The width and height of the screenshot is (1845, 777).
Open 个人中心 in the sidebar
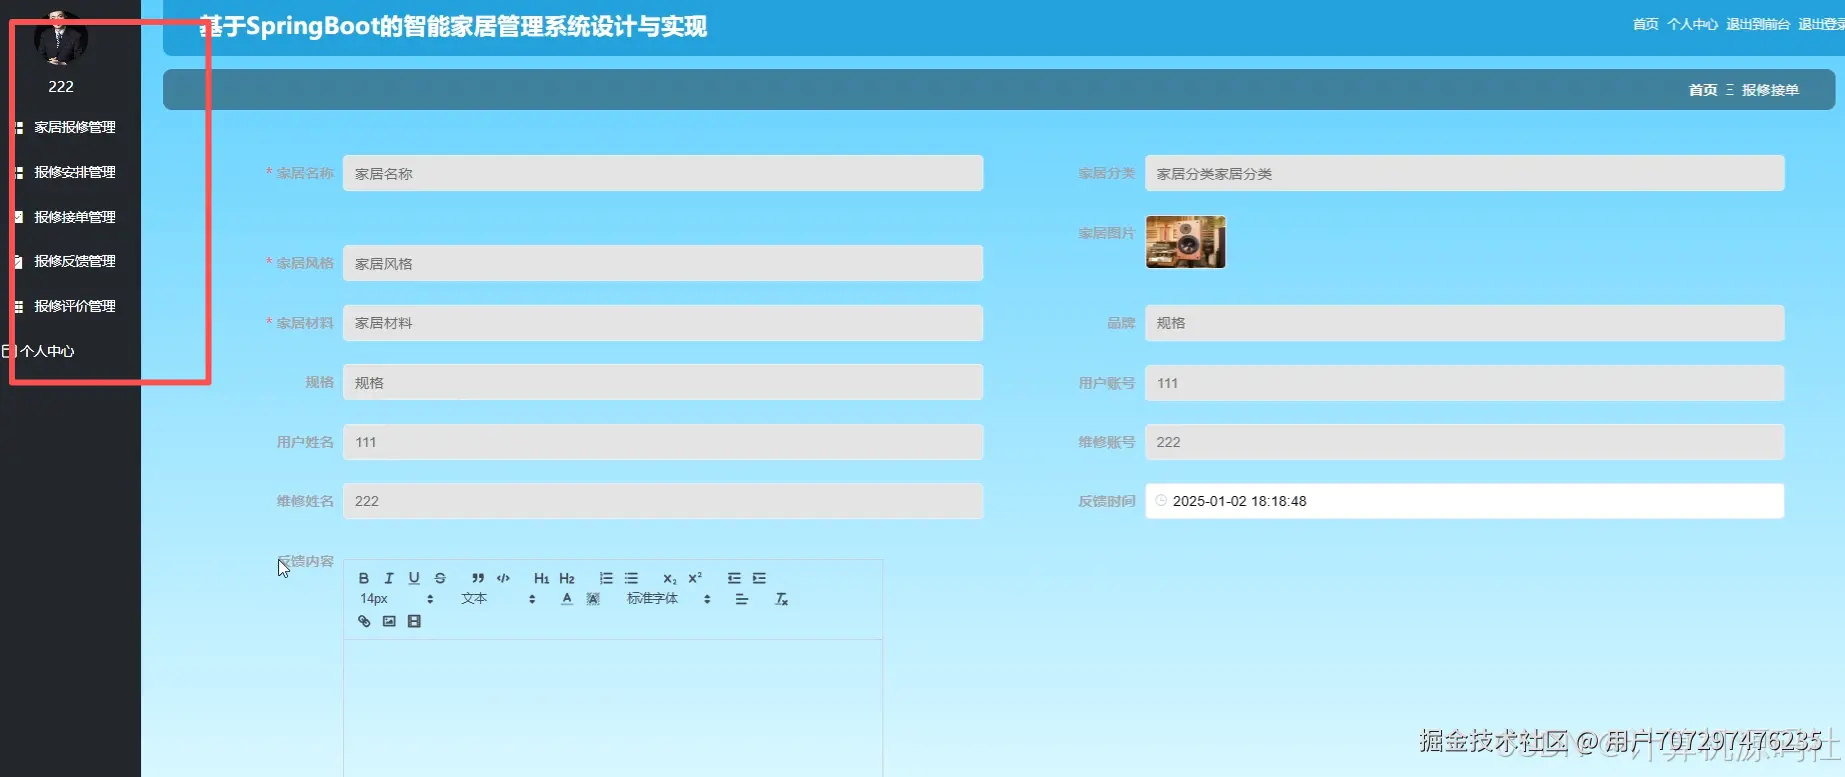(x=47, y=351)
